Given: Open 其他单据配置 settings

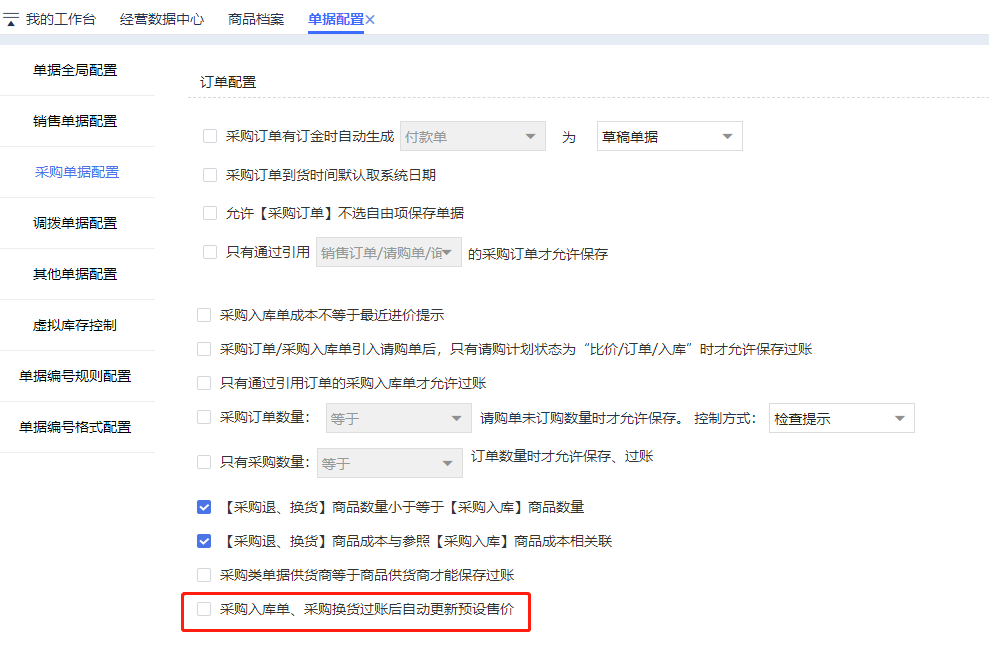Looking at the screenshot, I should point(77,273).
